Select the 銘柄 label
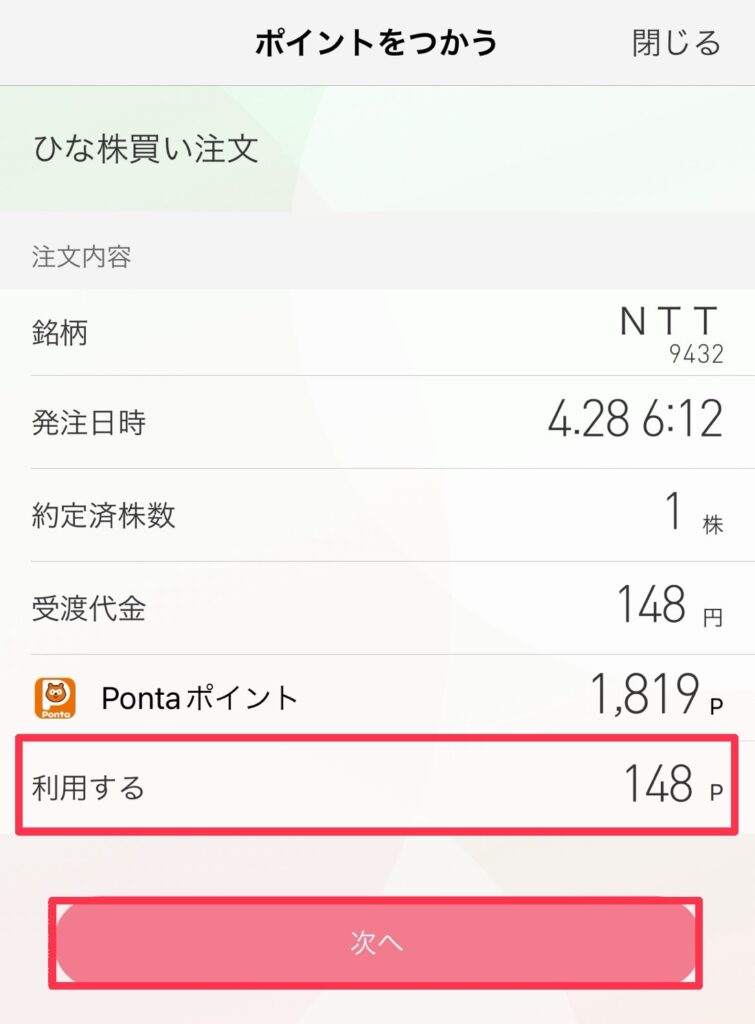This screenshot has width=755, height=1024. pos(59,332)
